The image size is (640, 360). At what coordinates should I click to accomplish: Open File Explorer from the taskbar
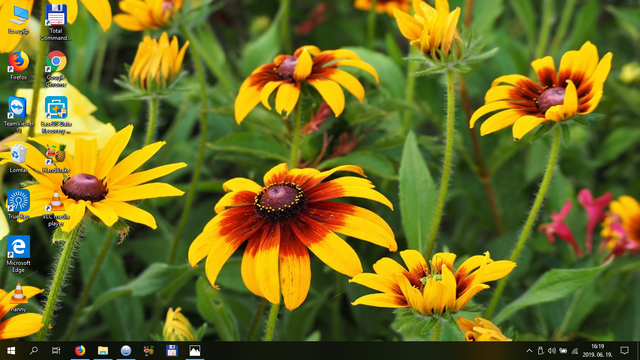pos(103,351)
